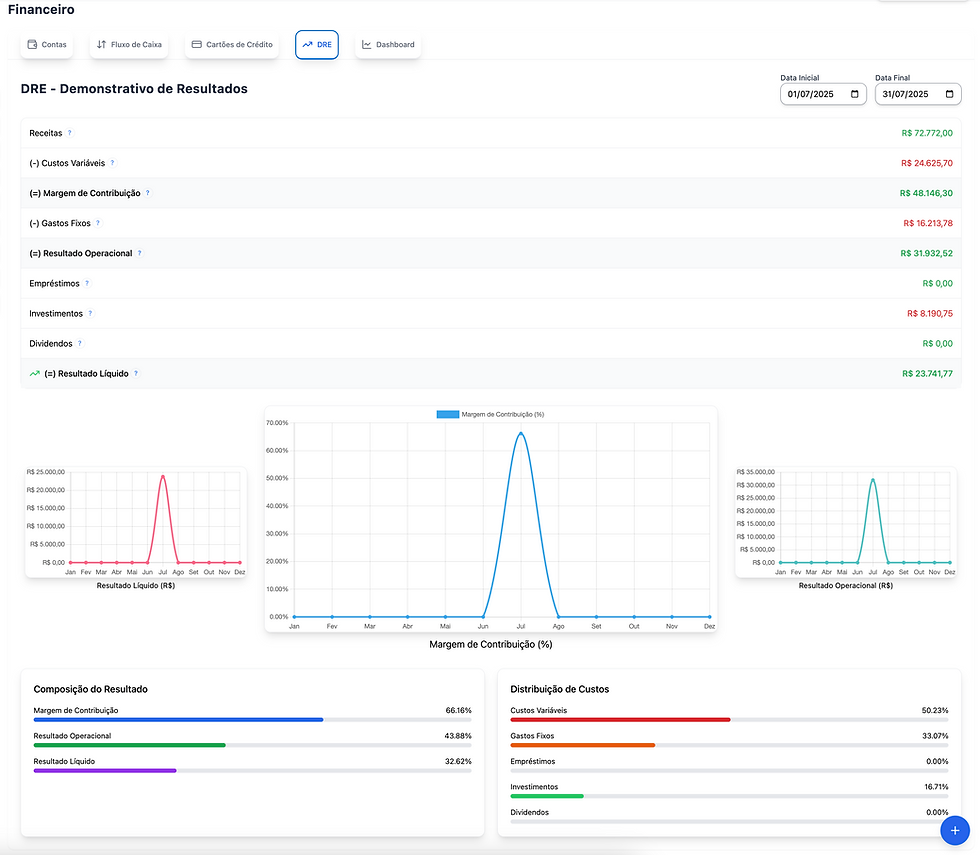Toggle Margem de Contribuição (%) legend swatch

coord(448,414)
